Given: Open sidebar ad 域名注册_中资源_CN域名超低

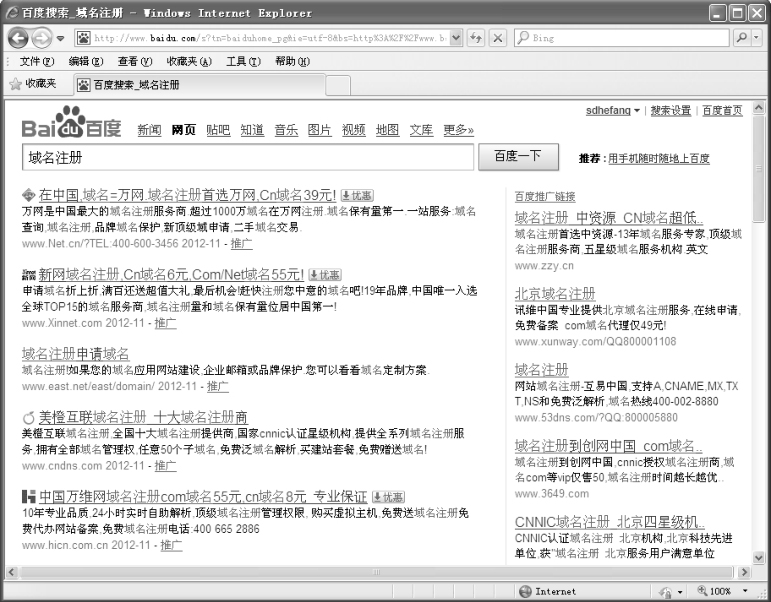Looking at the screenshot, I should click(609, 218).
